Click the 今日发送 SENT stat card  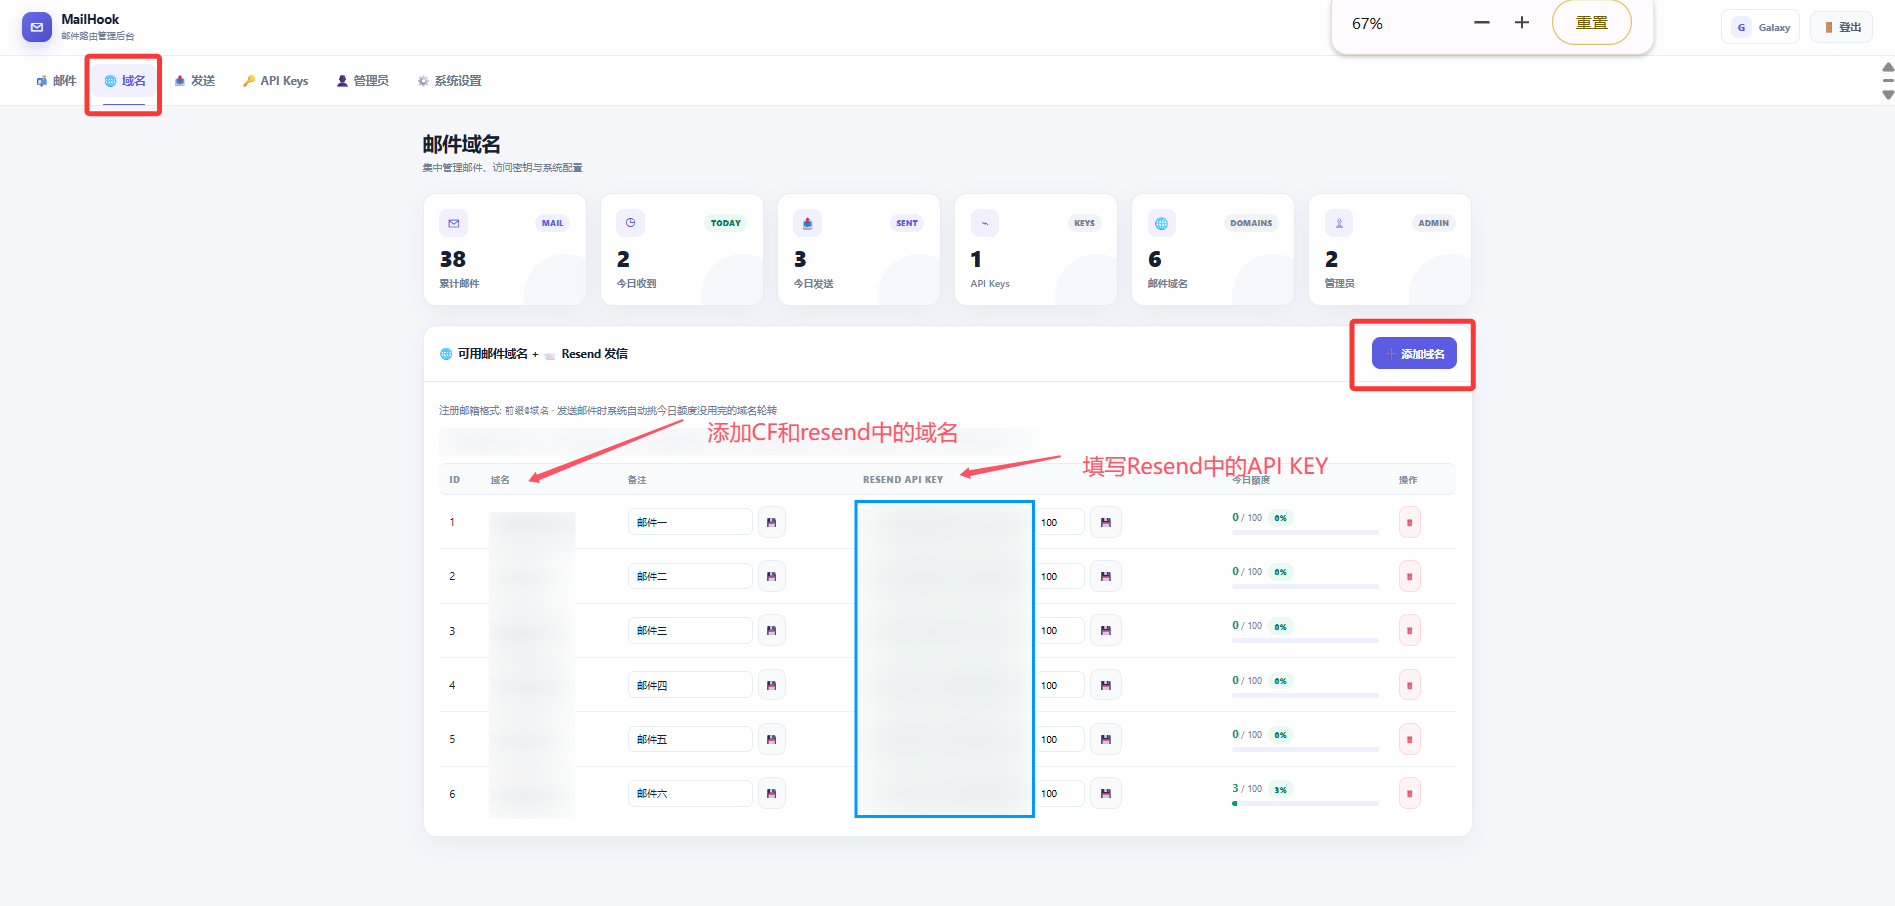pyautogui.click(x=859, y=249)
